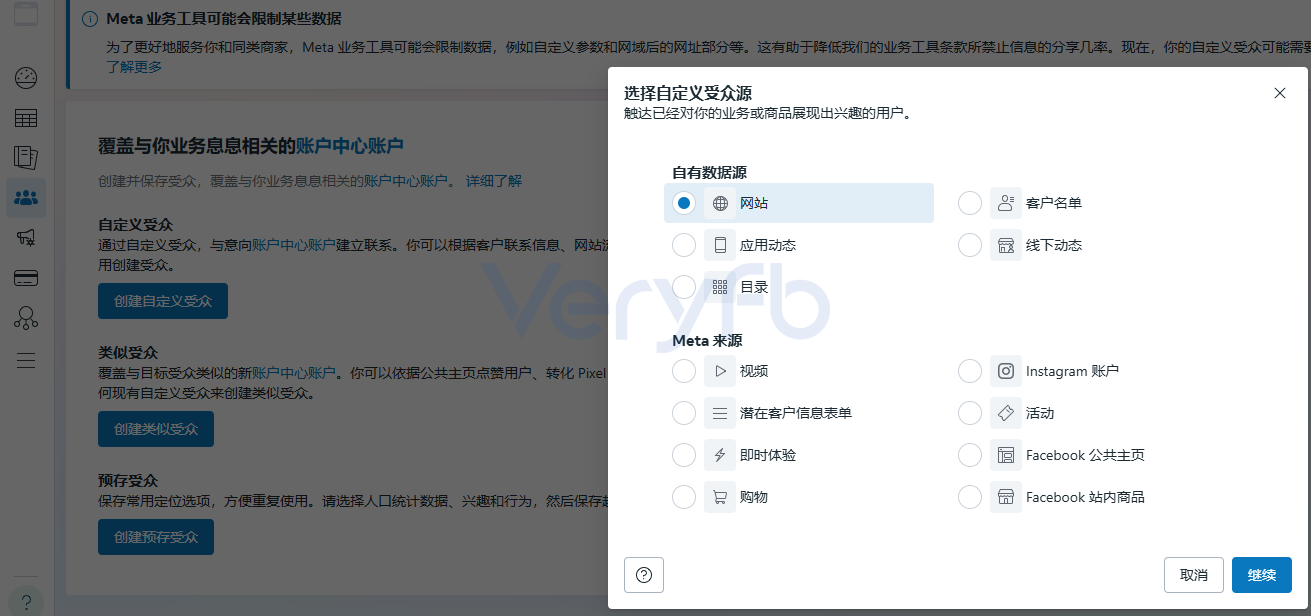Open the table grid icon in sidebar
1311x616 pixels.
(26, 118)
